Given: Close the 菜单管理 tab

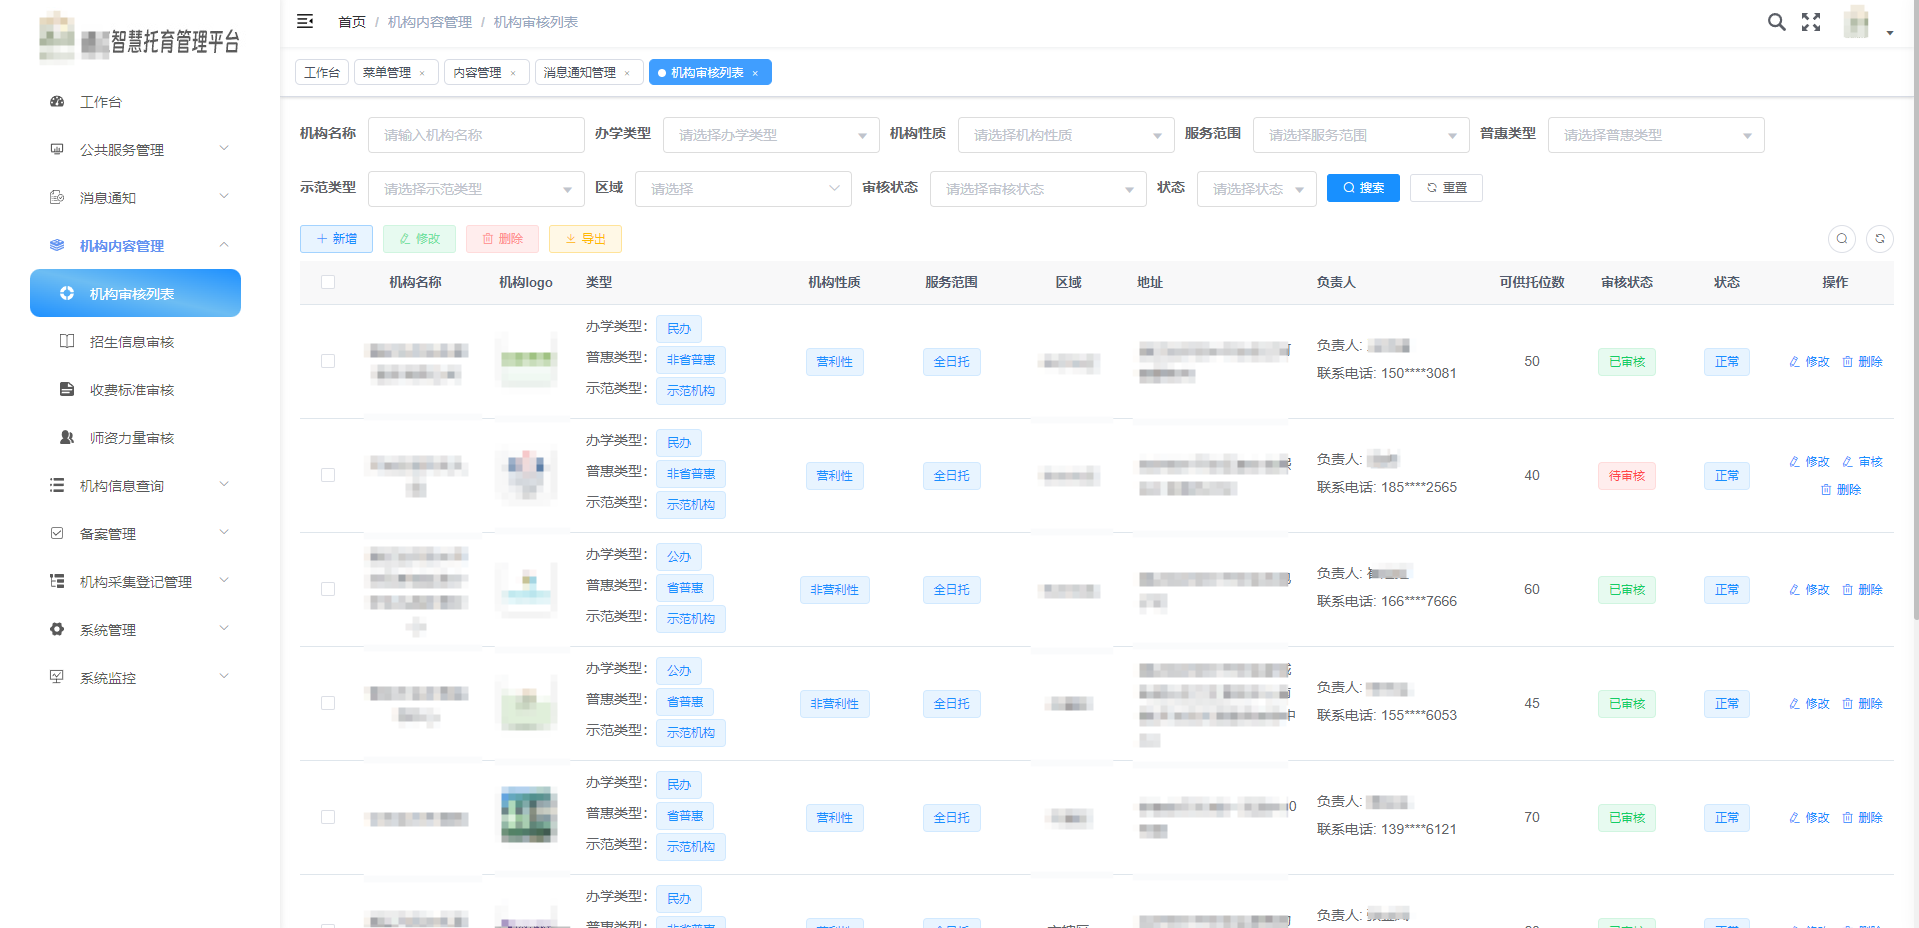Looking at the screenshot, I should click(422, 73).
